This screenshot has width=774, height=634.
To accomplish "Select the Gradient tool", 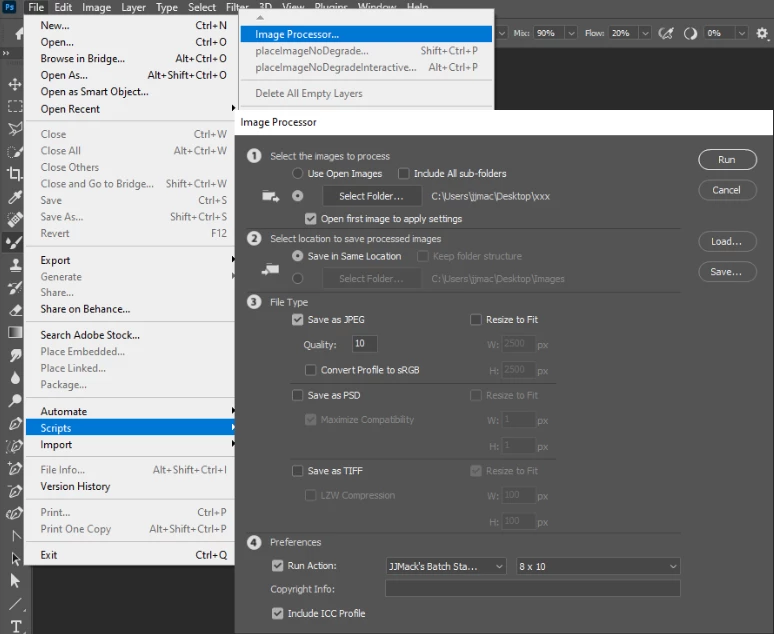I will [15, 332].
